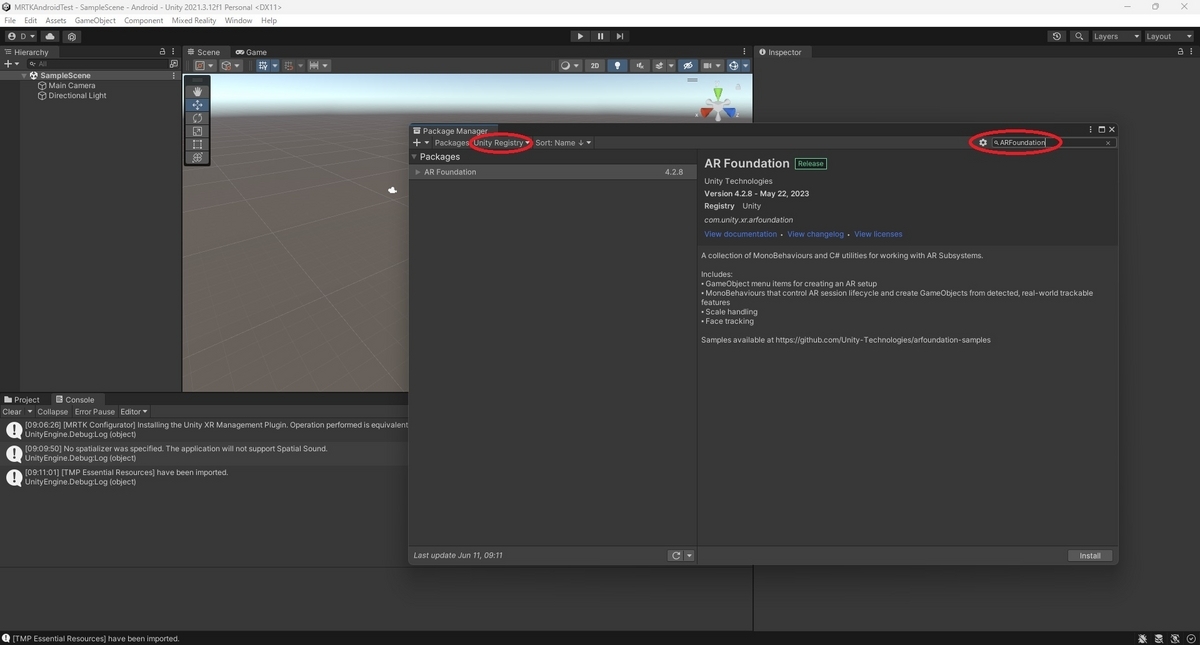
Task: Select the Scale tool in Scene toolbar
Action: (197, 131)
